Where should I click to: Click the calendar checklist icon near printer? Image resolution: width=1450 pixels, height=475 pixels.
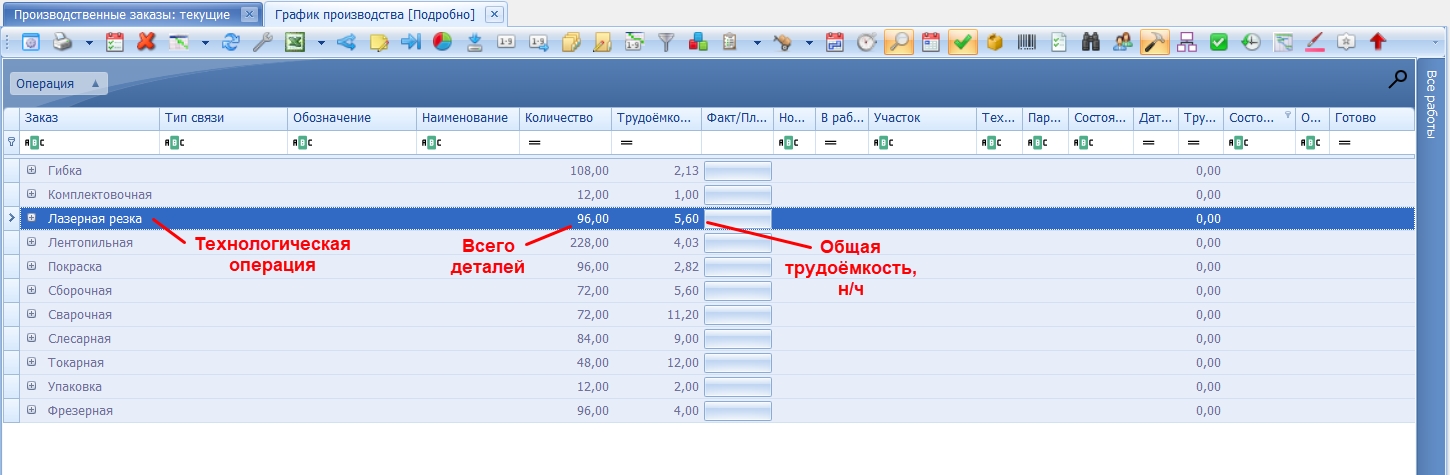(x=114, y=42)
